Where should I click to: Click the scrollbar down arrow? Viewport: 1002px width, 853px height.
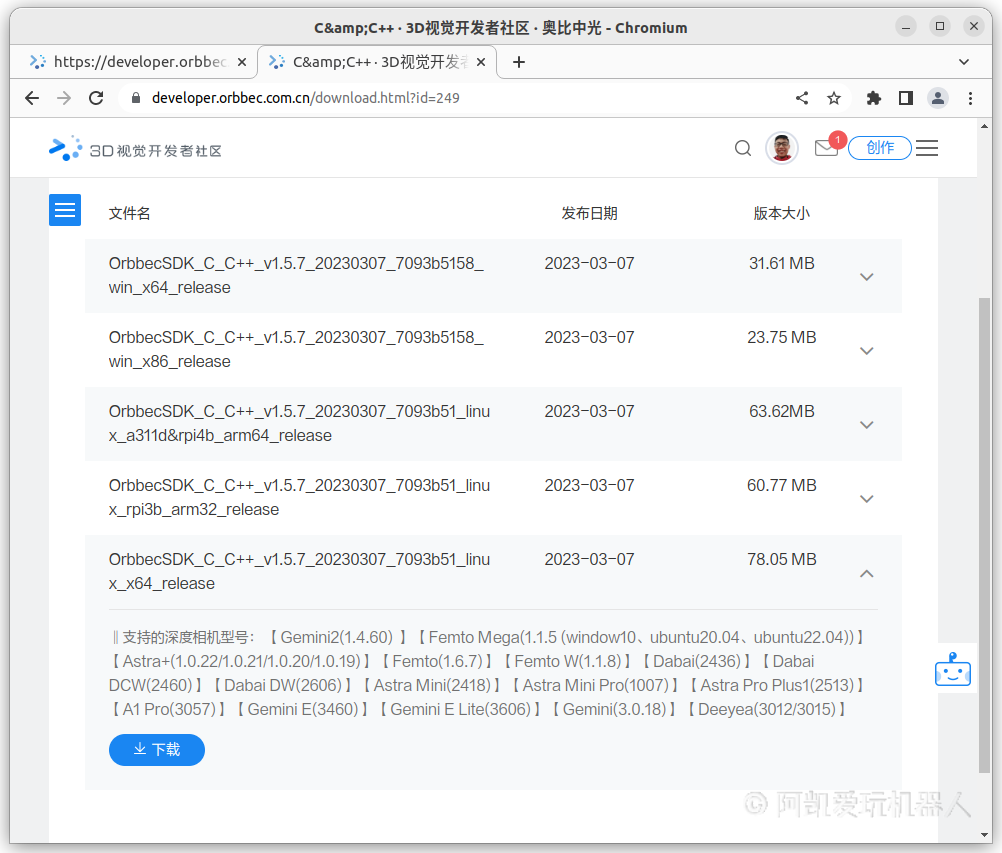point(984,834)
